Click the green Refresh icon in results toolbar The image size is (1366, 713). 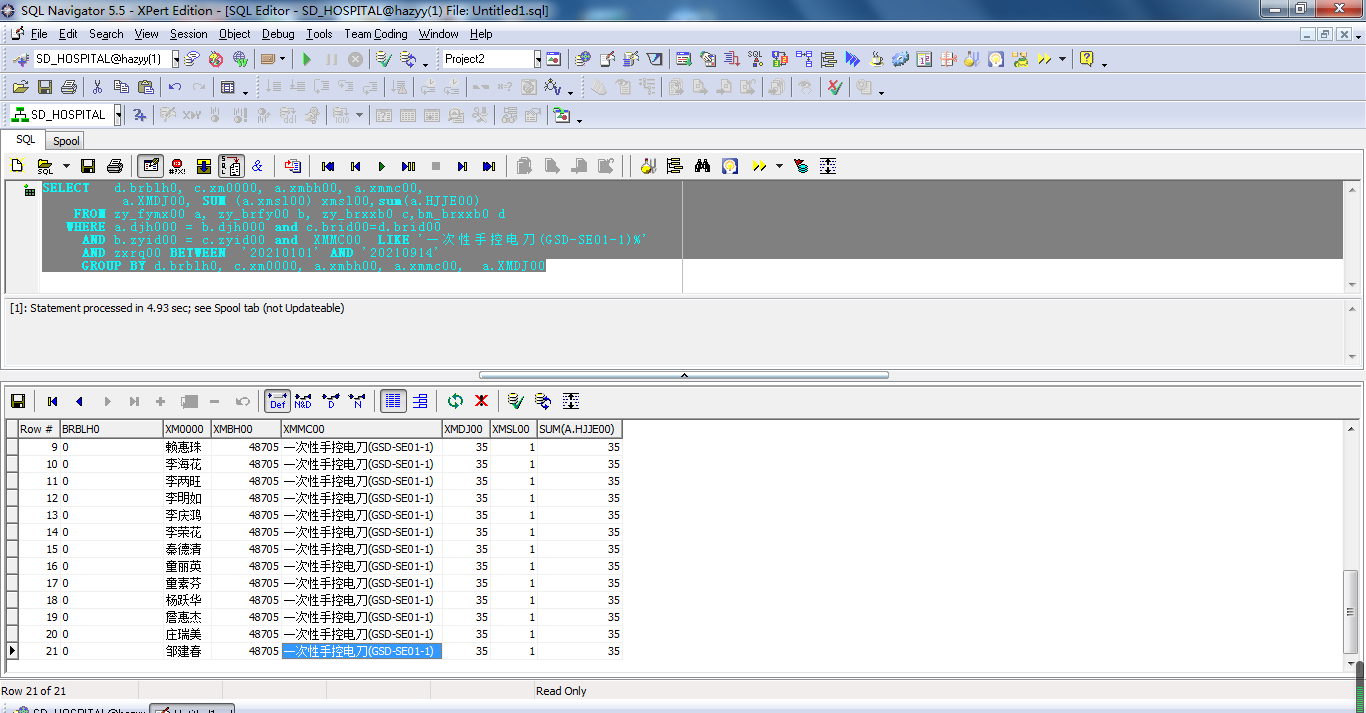455,401
